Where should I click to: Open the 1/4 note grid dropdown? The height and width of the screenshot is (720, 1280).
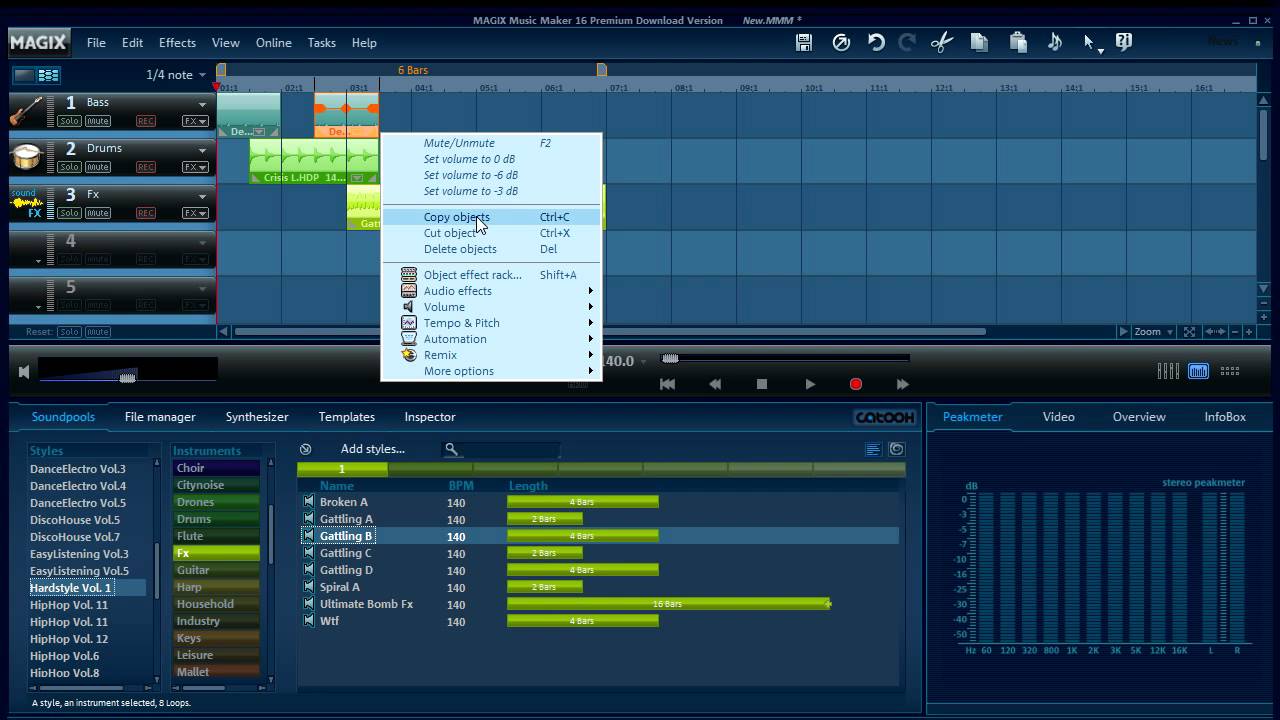click(x=175, y=75)
